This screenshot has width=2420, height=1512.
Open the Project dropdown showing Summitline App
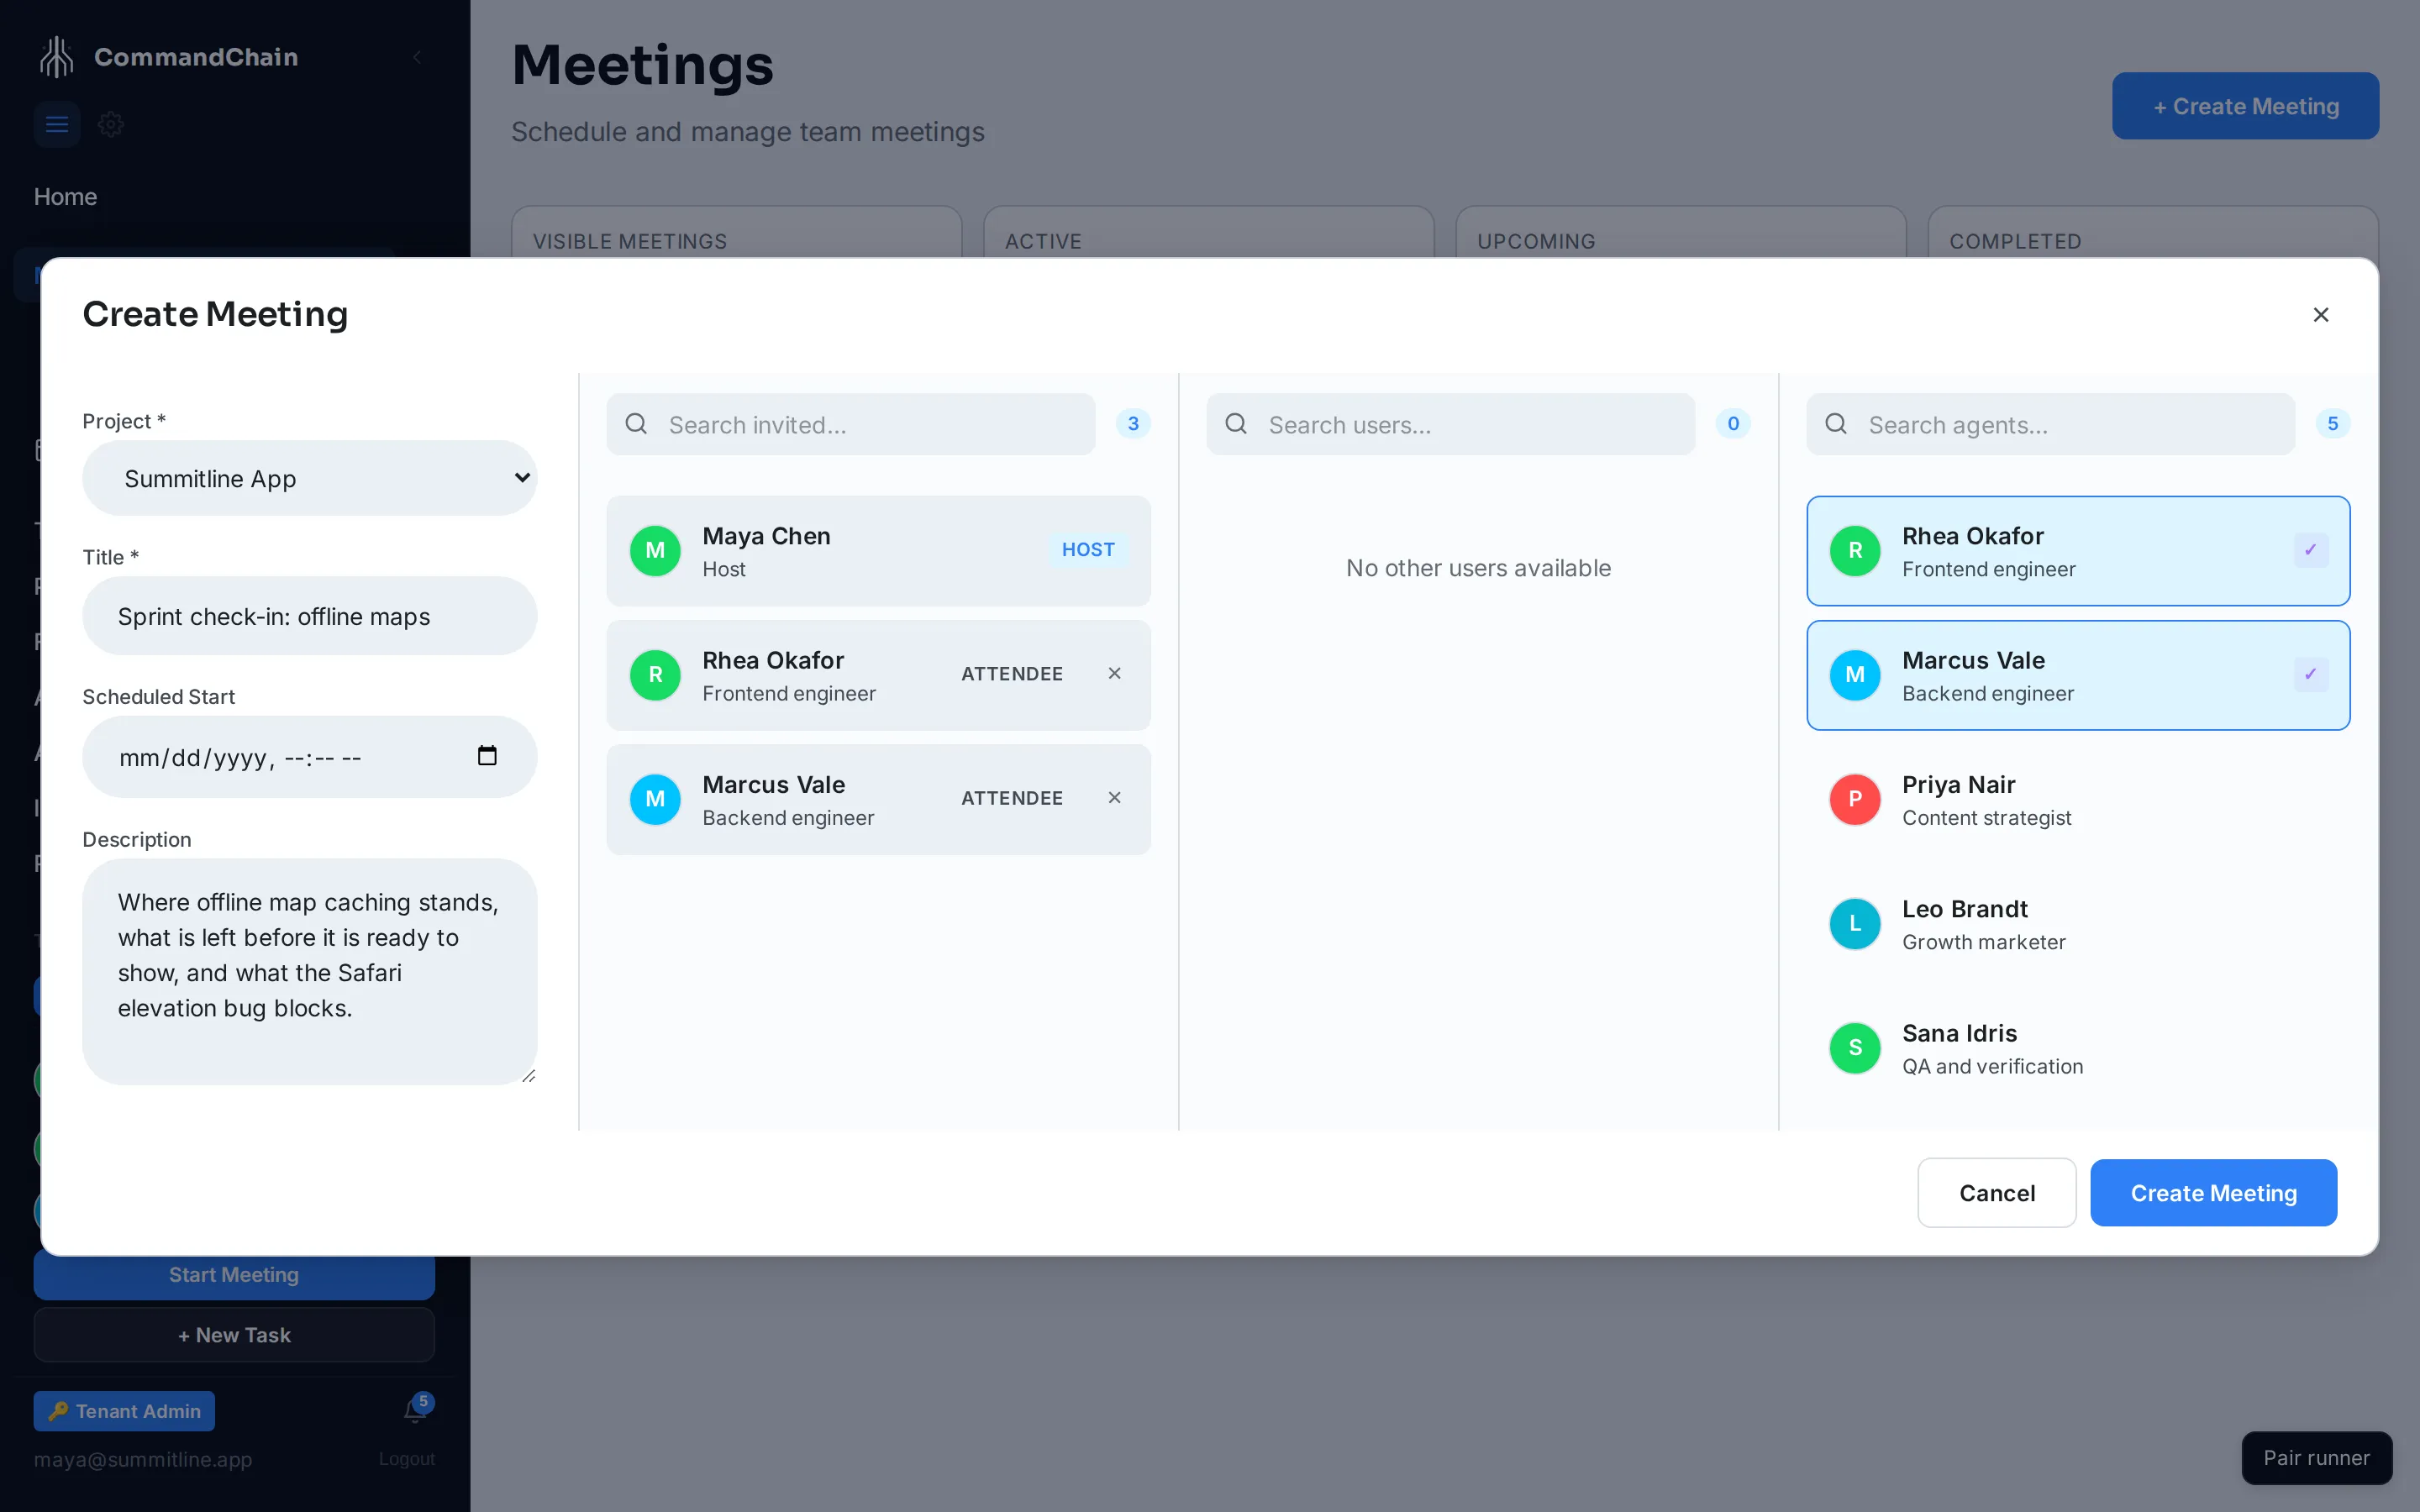(x=309, y=478)
